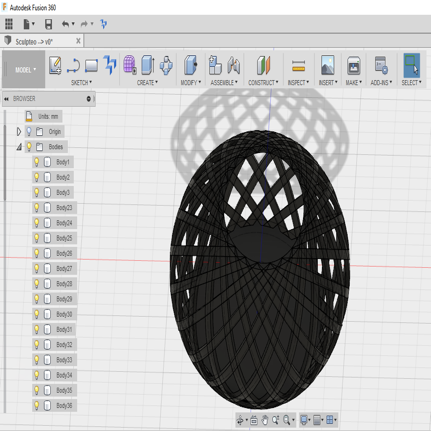The width and height of the screenshot is (431, 431).
Task: Click the Press Pull modify icon
Action: pos(191,65)
